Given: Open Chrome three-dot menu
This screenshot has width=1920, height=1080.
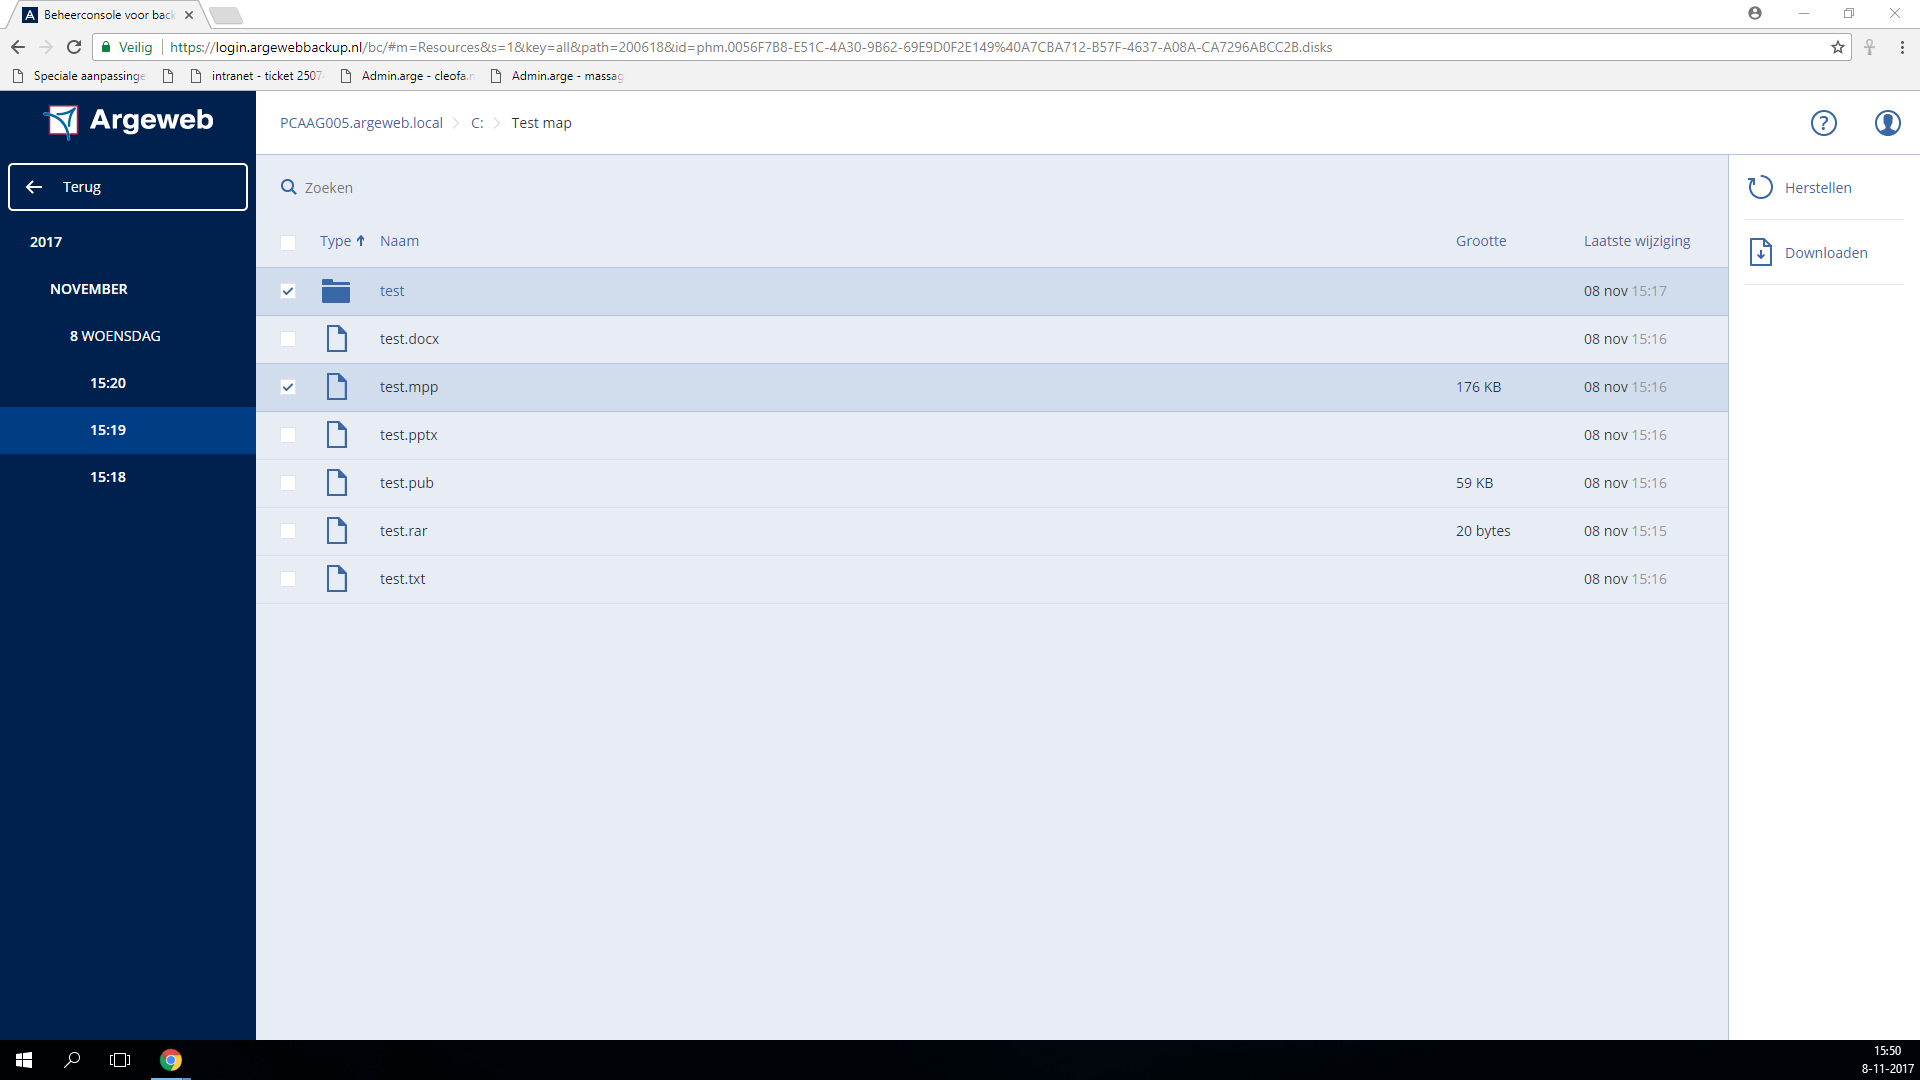Looking at the screenshot, I should (x=1902, y=47).
